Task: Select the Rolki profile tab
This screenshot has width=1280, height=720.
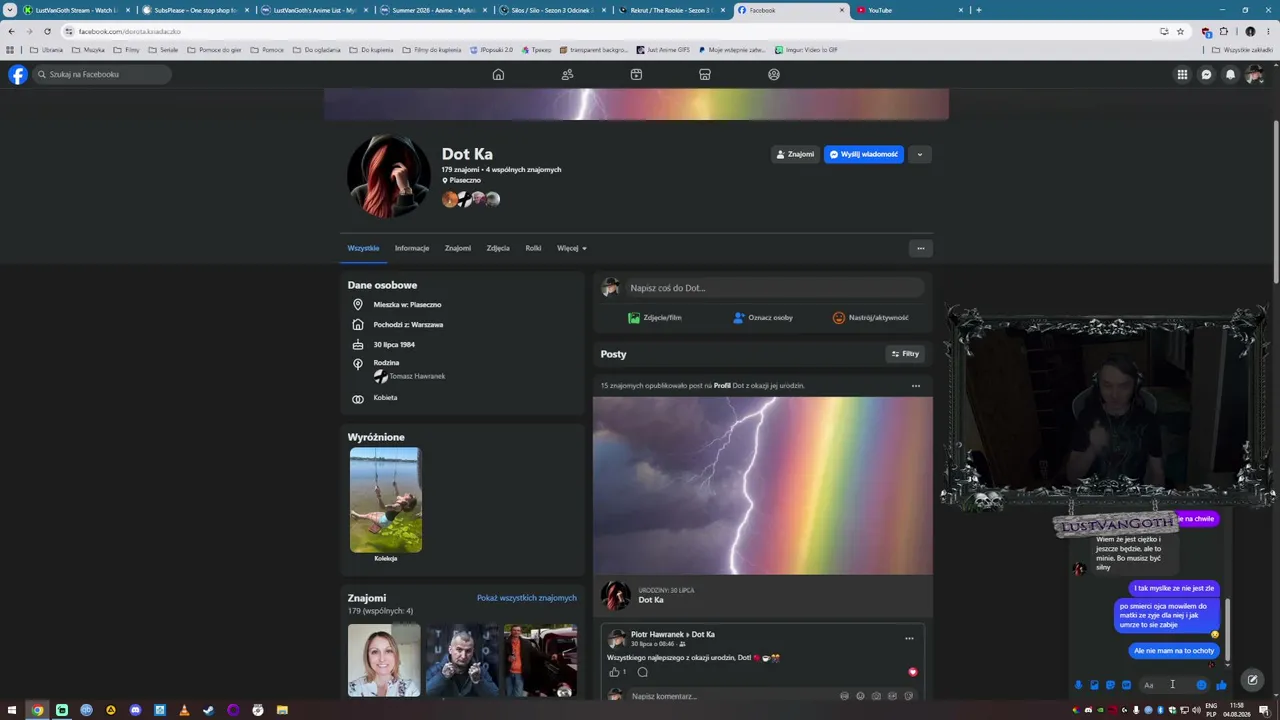Action: click(533, 248)
